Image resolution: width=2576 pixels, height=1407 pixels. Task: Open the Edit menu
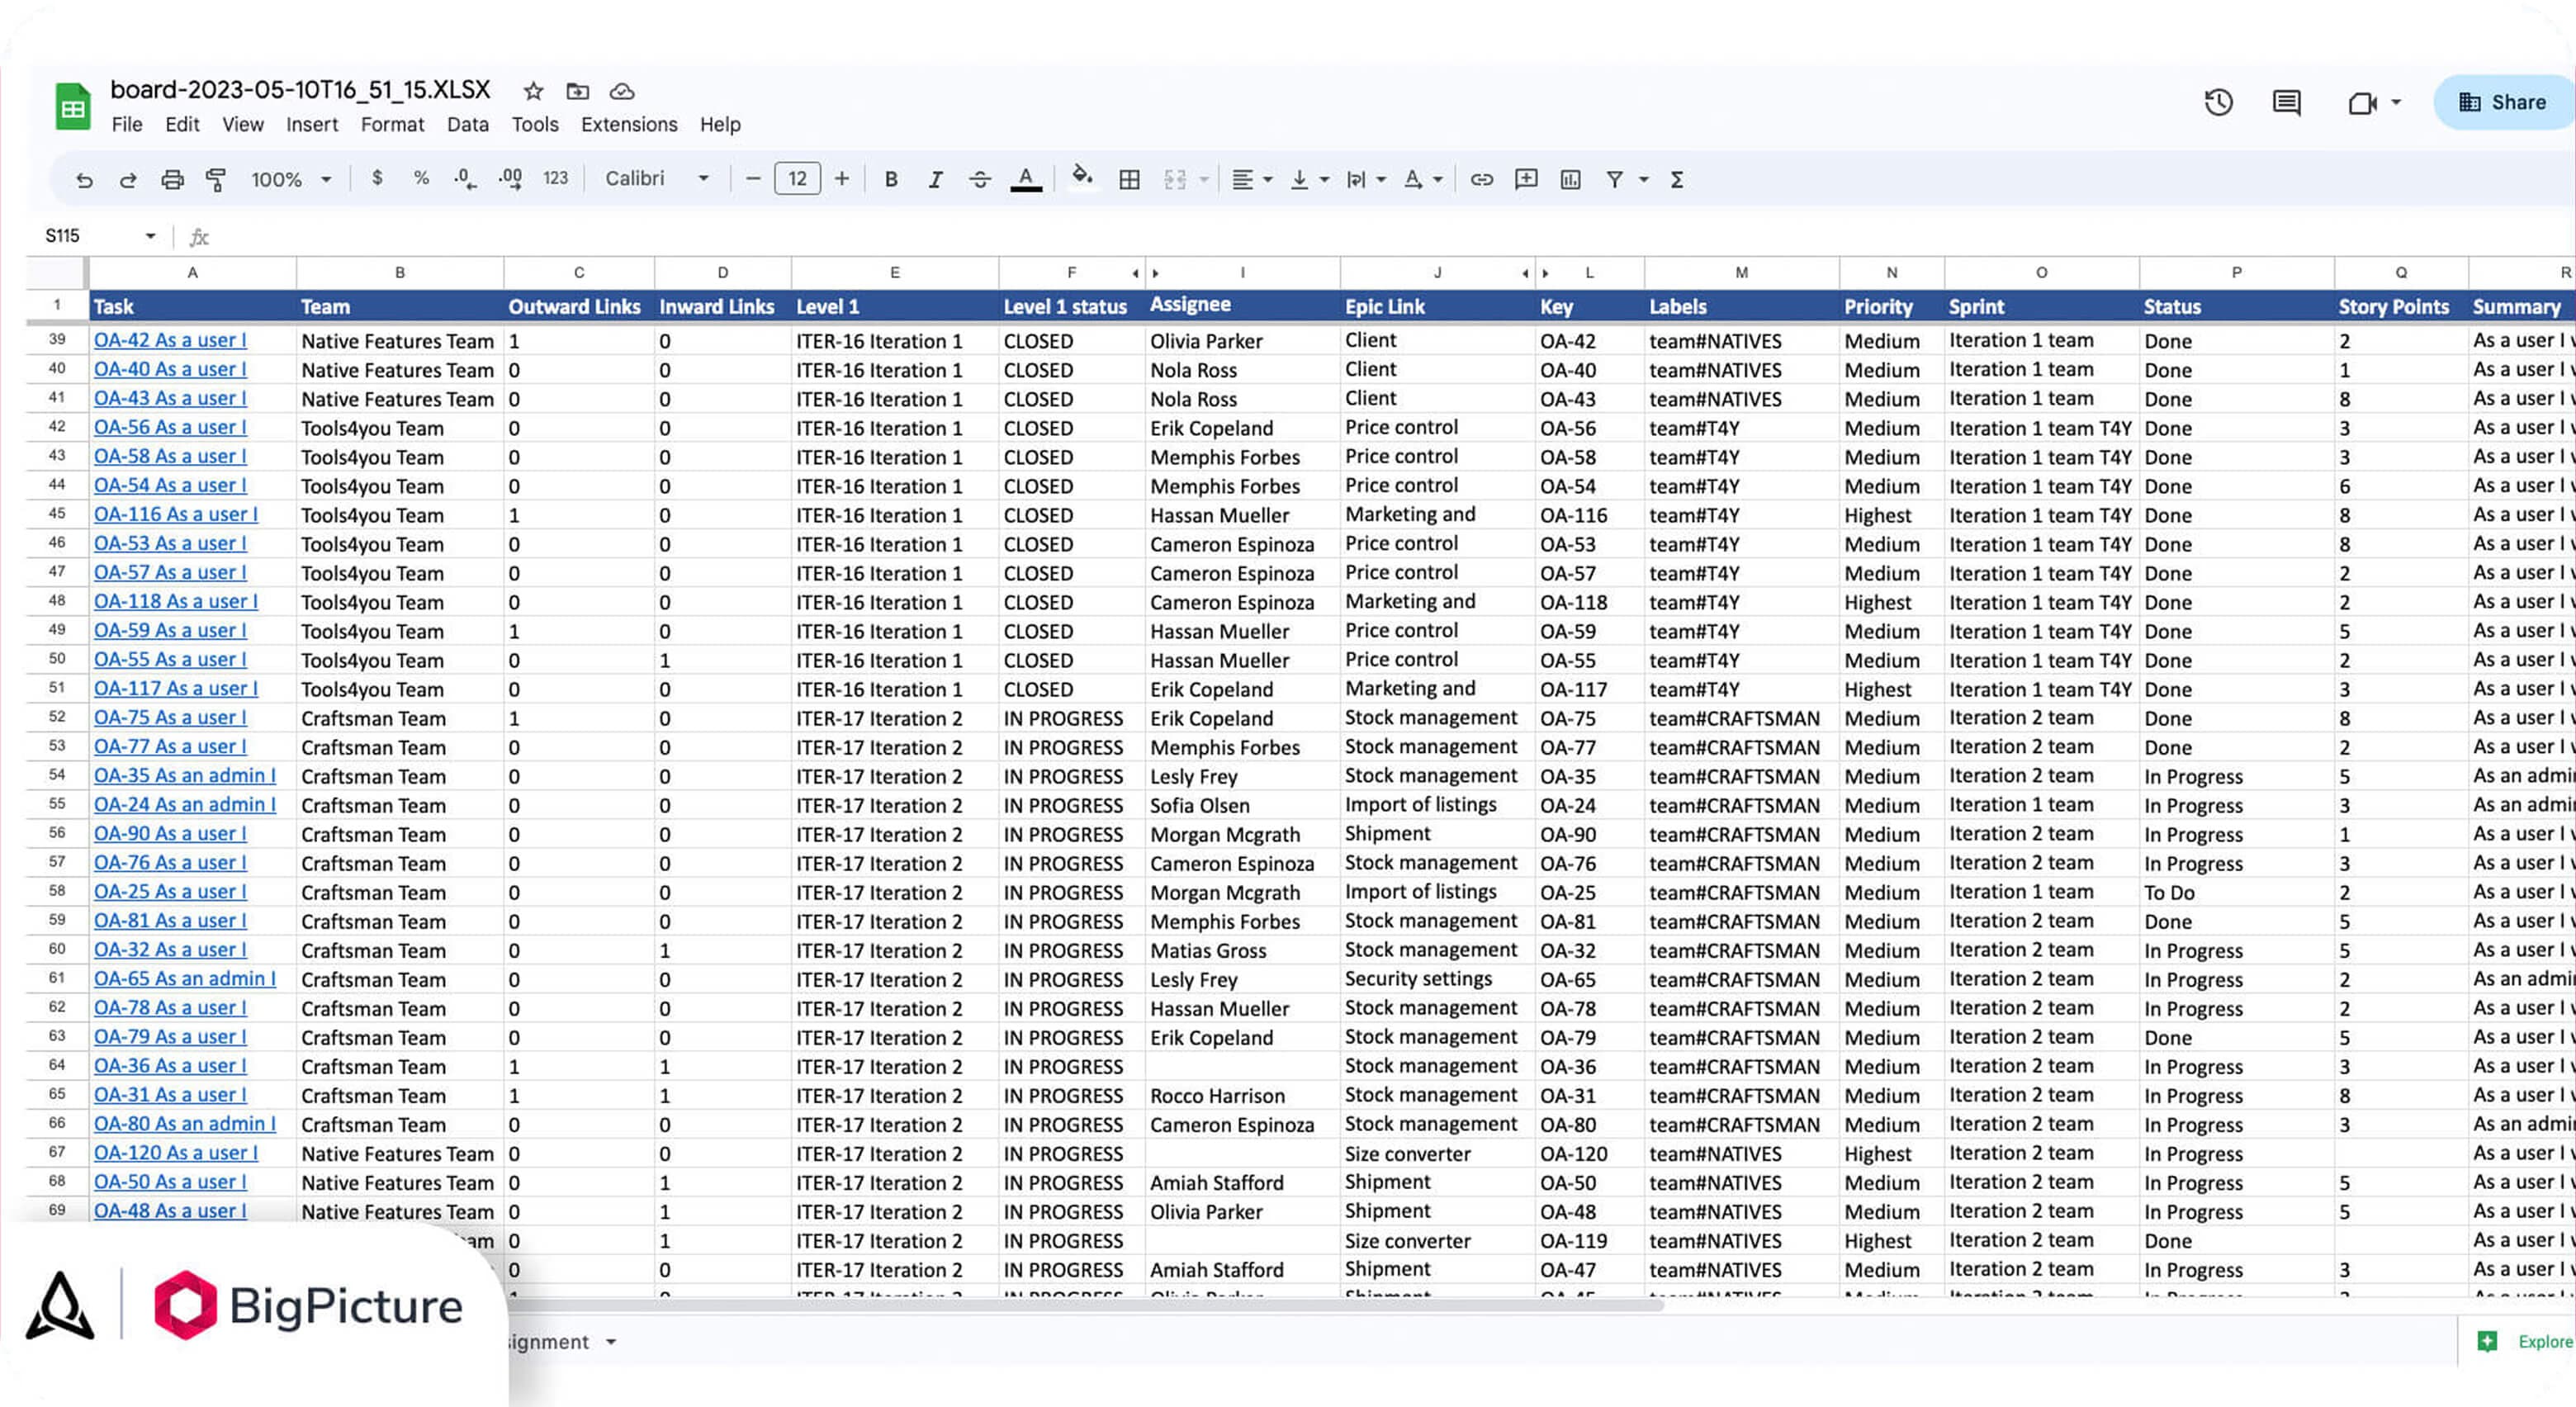(182, 125)
